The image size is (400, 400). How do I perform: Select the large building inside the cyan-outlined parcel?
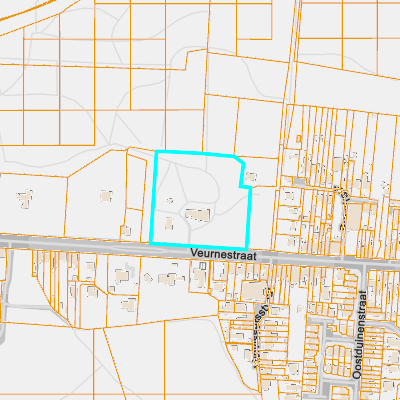(x=198, y=215)
